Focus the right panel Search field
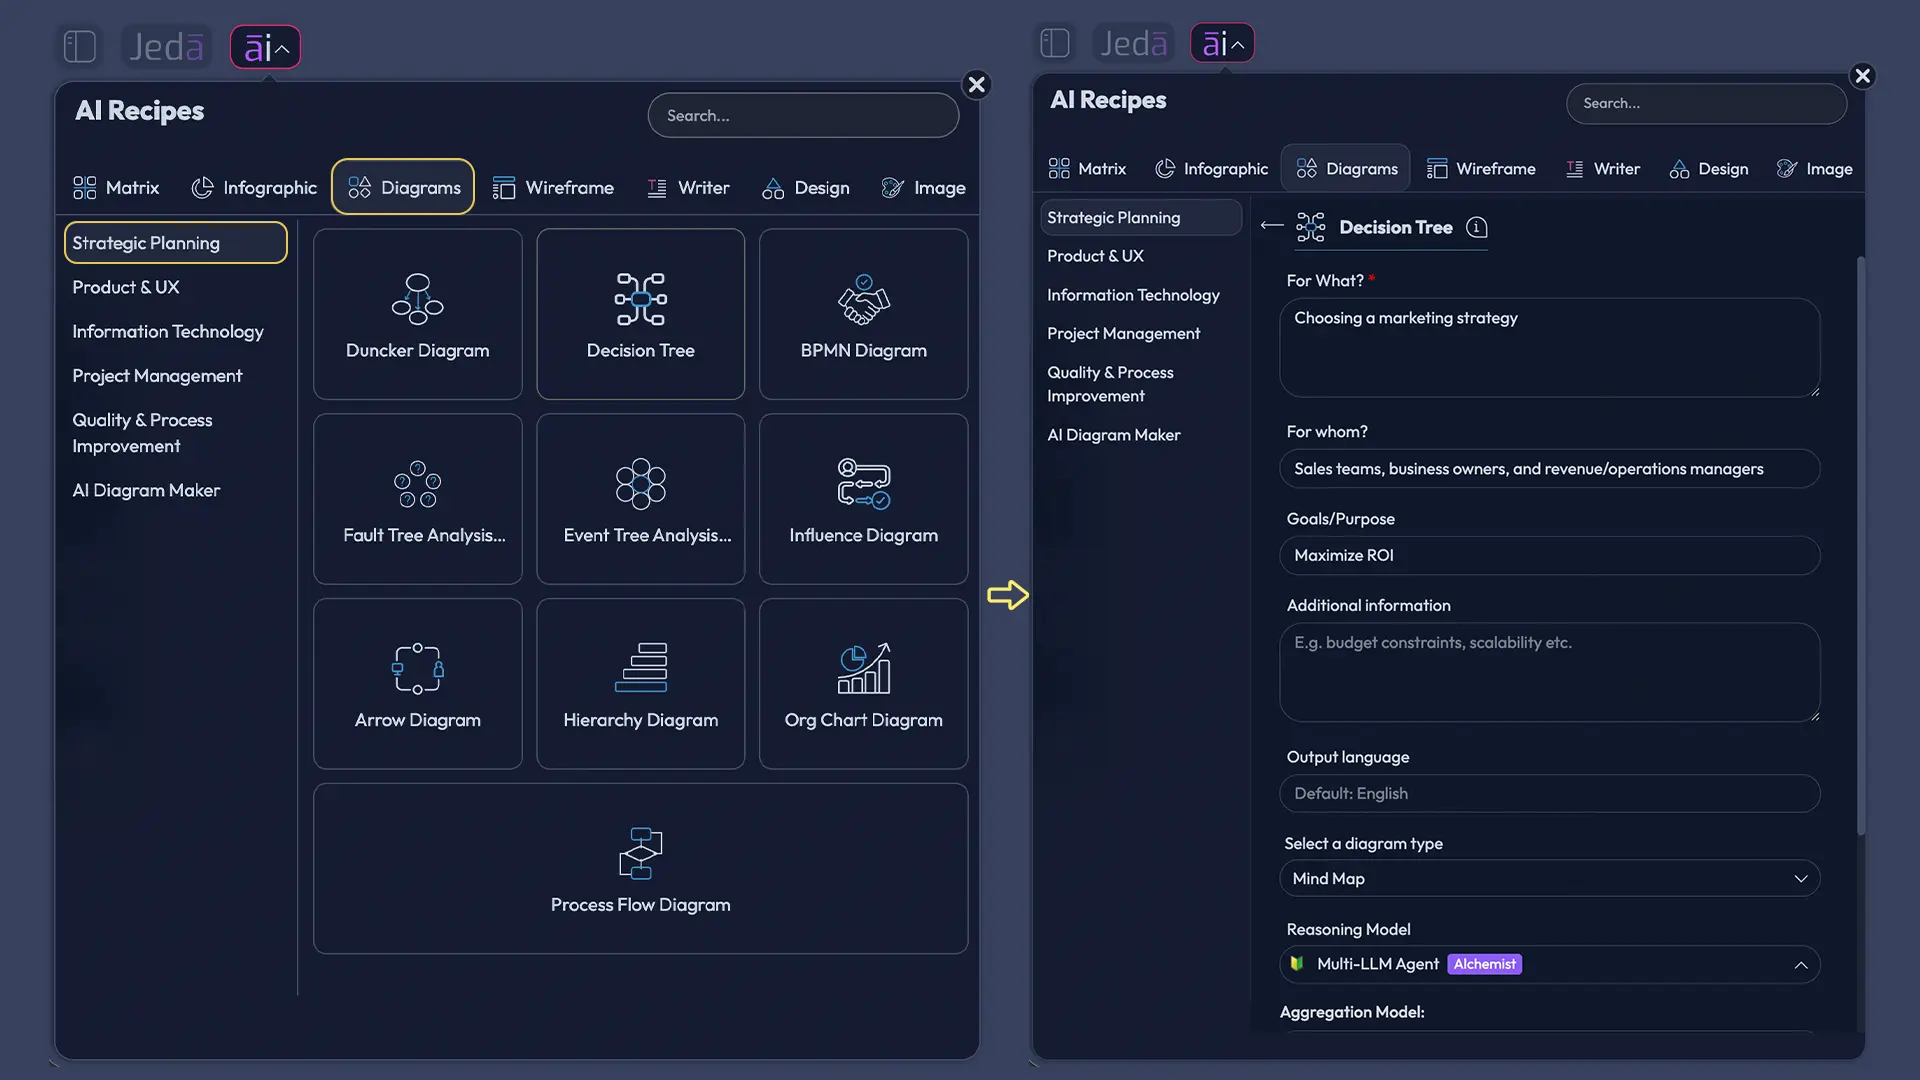Viewport: 1920px width, 1080px height. point(1706,103)
